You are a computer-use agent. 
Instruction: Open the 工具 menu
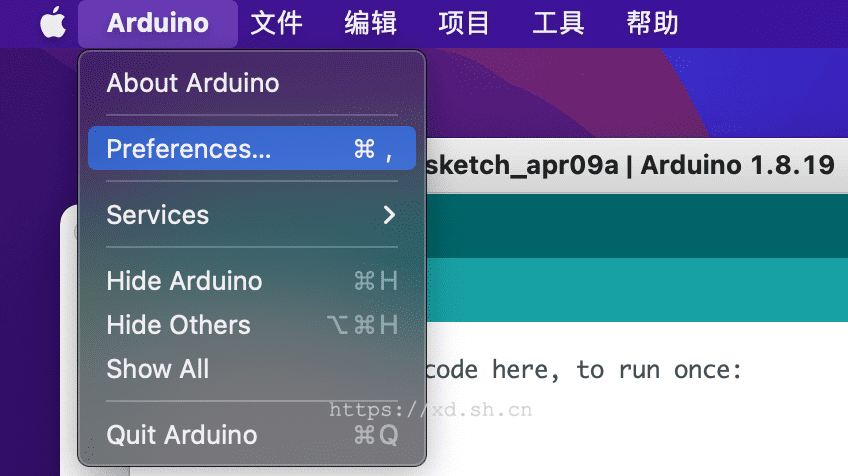(x=558, y=23)
